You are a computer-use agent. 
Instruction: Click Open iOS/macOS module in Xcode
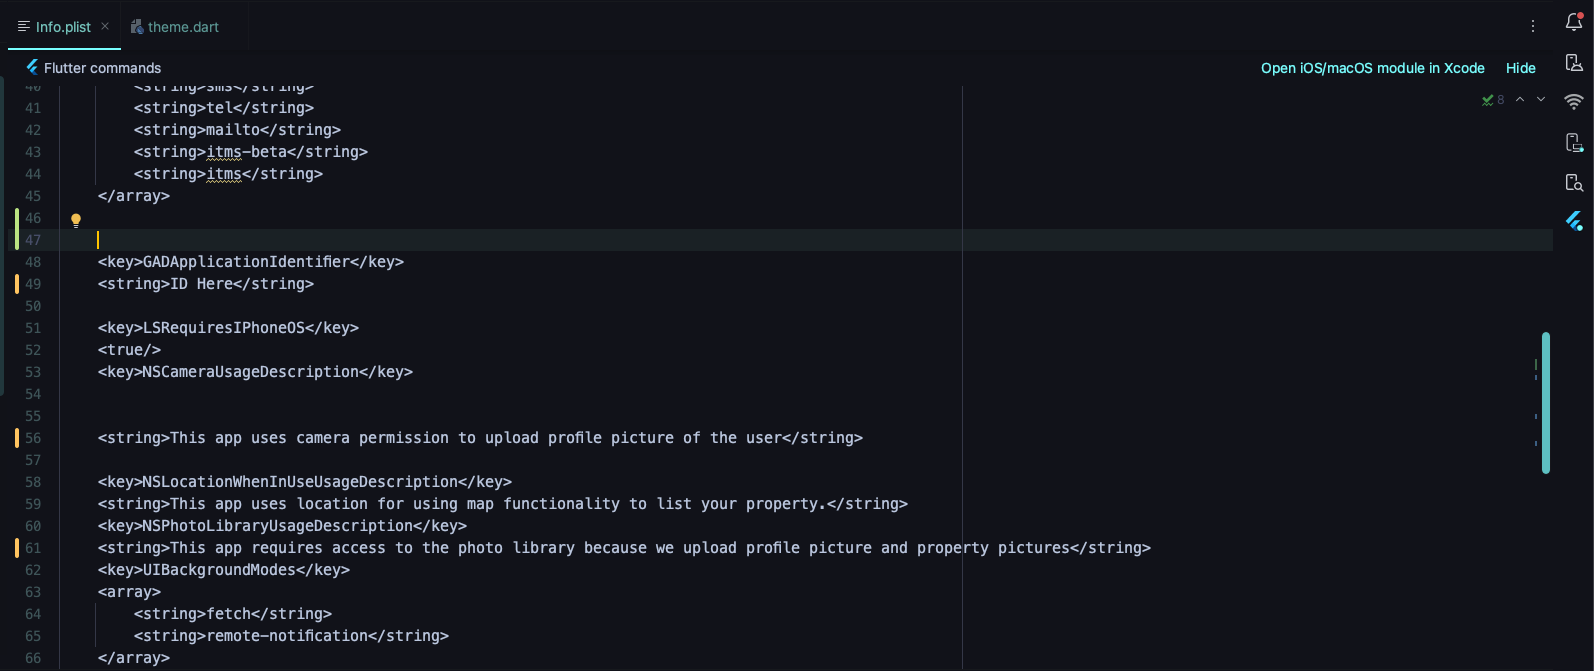pos(1372,68)
